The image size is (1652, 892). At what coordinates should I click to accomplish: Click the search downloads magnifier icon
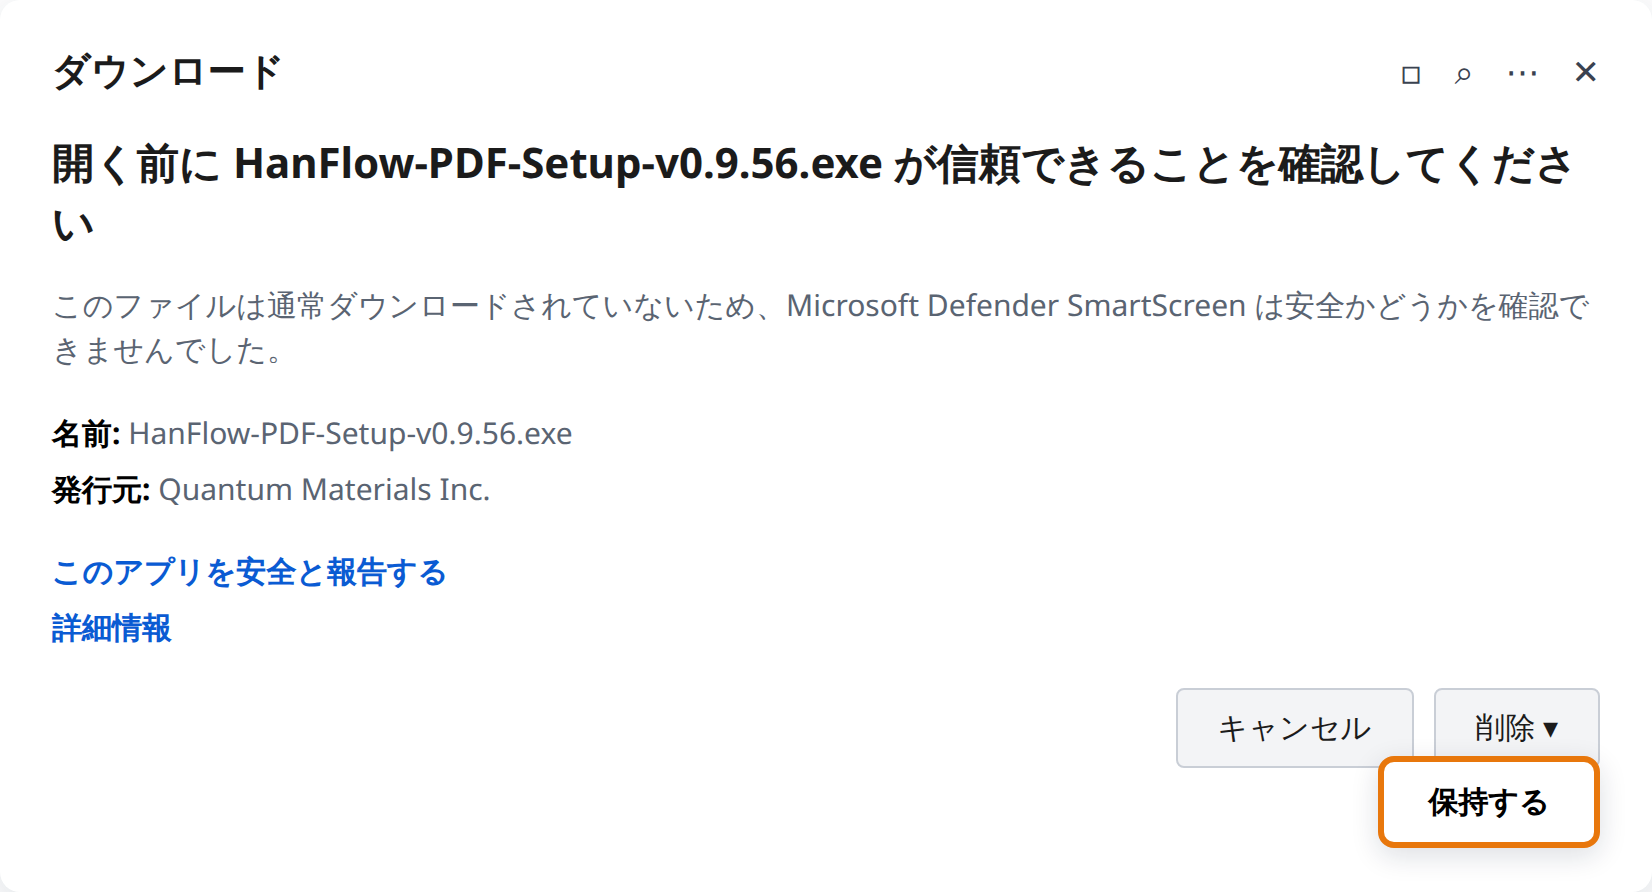pyautogui.click(x=1463, y=75)
